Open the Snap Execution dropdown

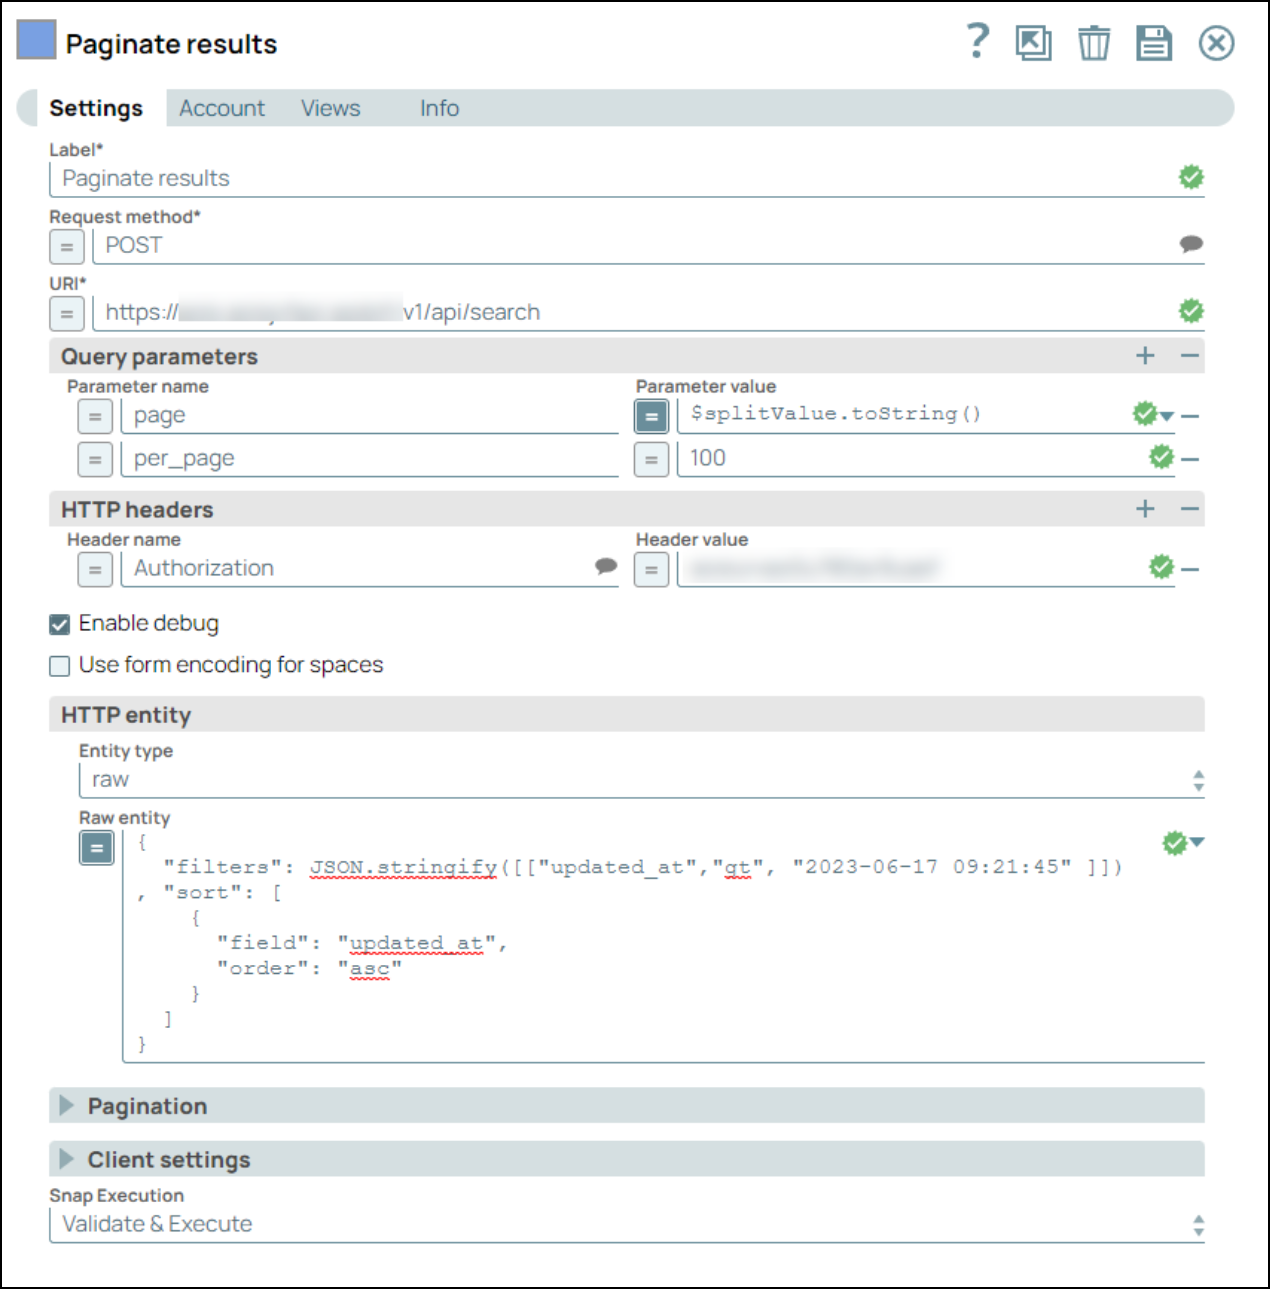pyautogui.click(x=626, y=1224)
